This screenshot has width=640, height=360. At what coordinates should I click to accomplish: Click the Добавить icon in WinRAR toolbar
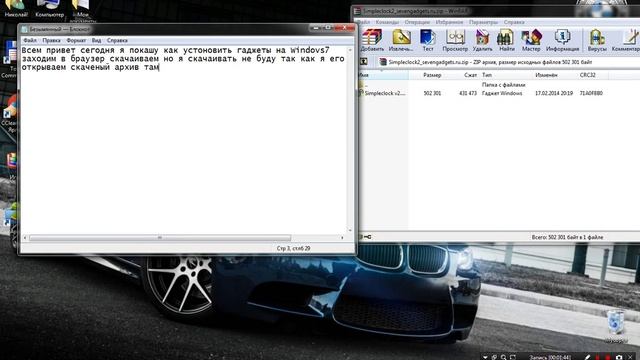point(372,40)
